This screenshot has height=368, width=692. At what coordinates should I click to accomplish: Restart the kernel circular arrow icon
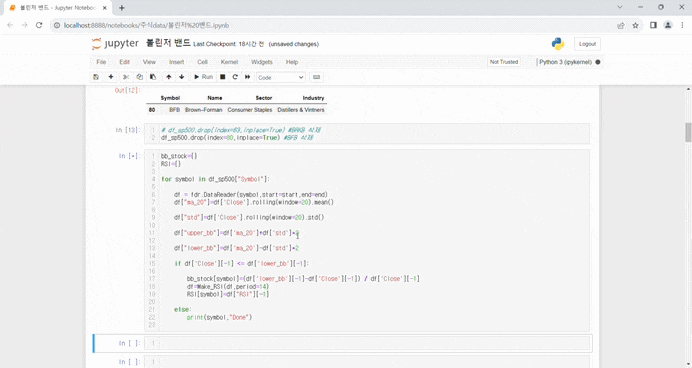235,77
